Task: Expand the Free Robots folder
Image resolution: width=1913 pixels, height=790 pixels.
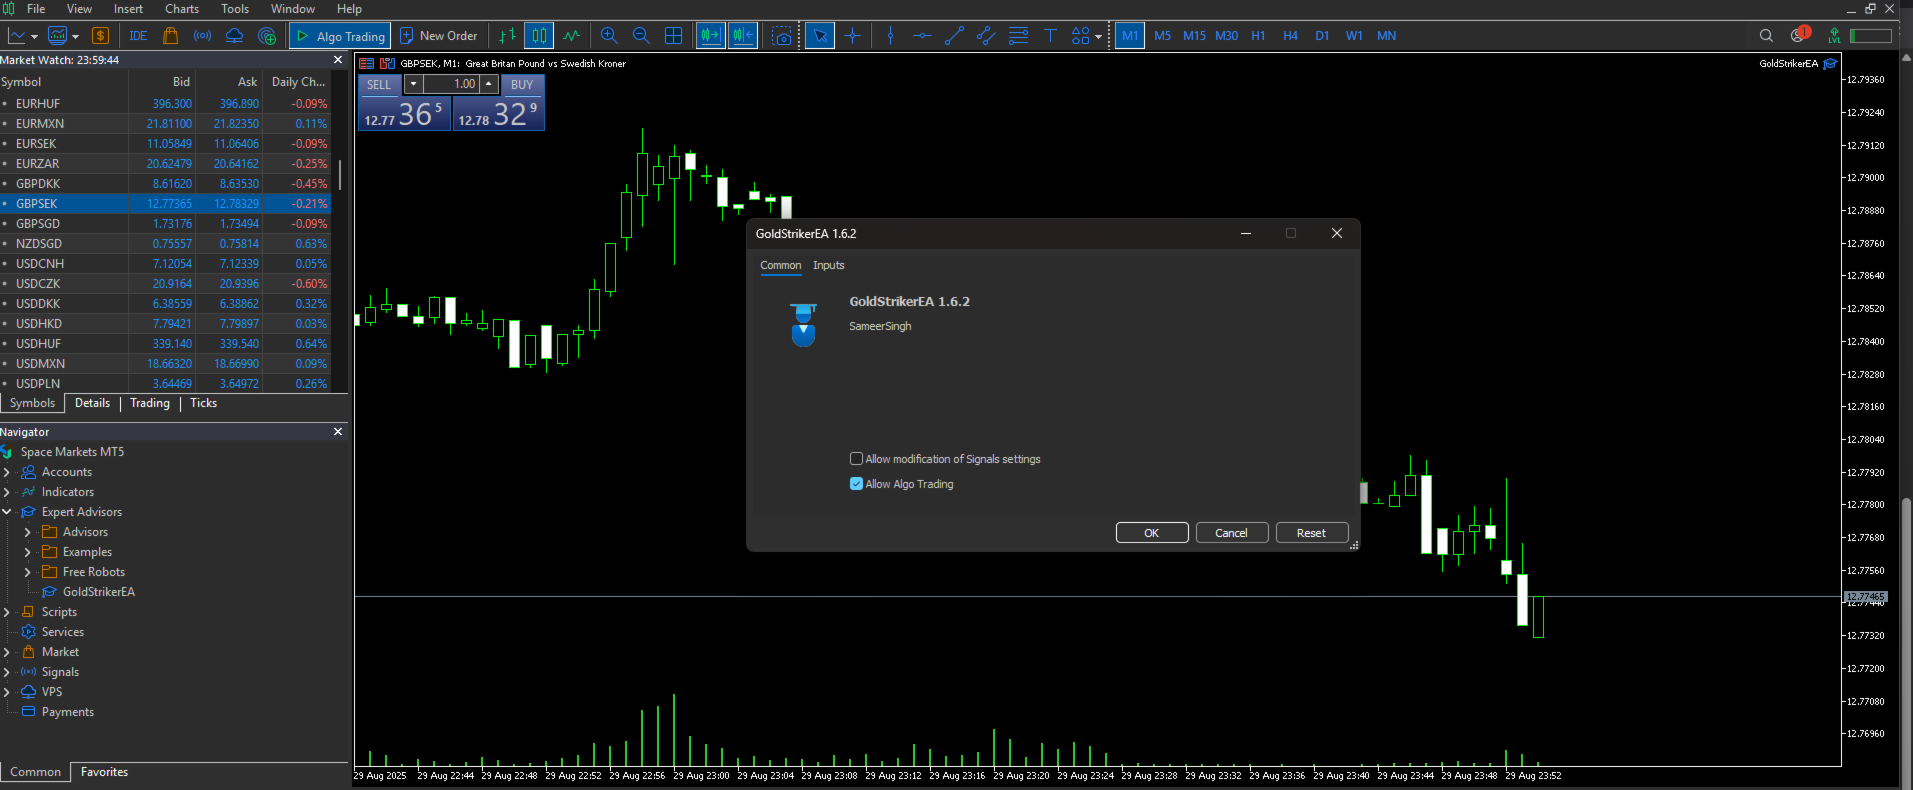Action: (28, 572)
